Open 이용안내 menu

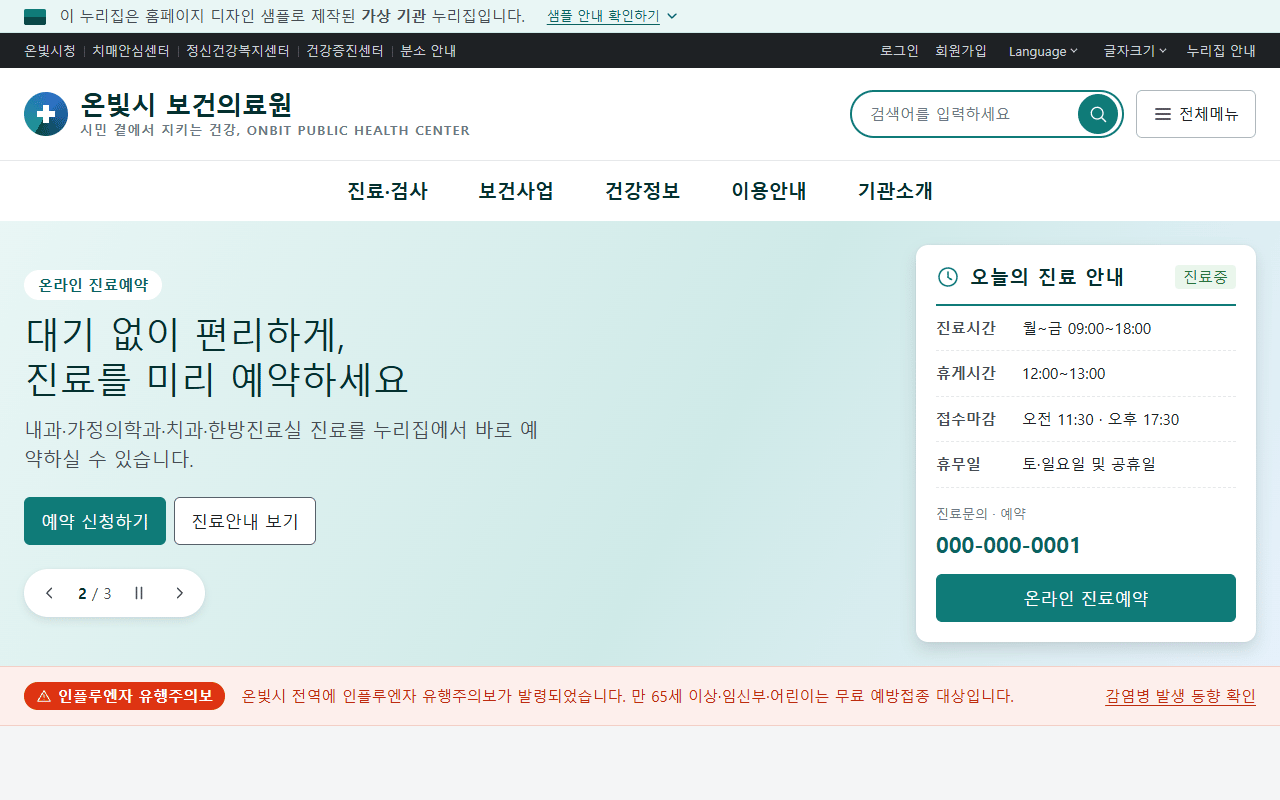pos(769,191)
